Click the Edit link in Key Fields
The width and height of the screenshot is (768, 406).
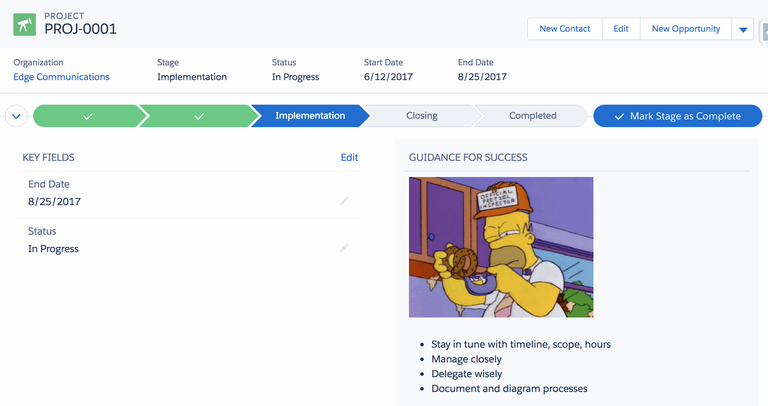(x=349, y=157)
